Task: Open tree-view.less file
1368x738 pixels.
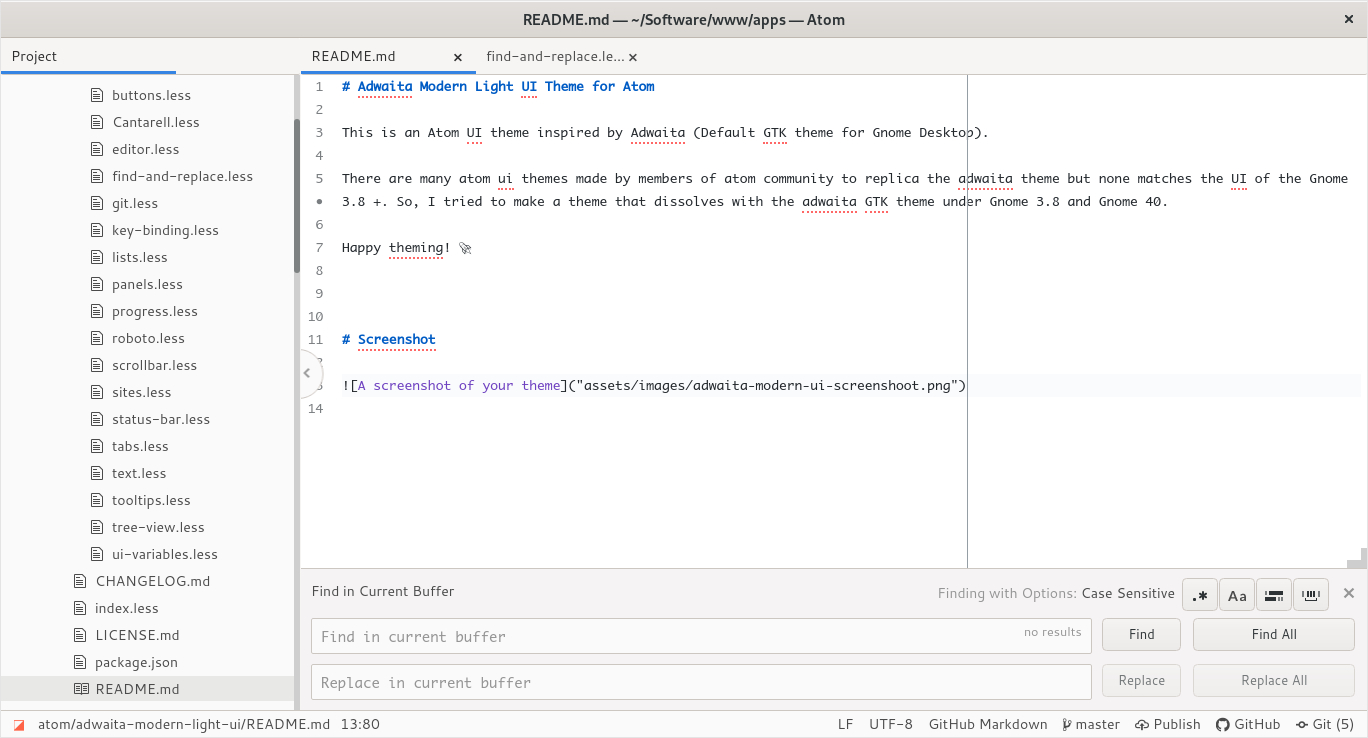Action: pos(158,527)
